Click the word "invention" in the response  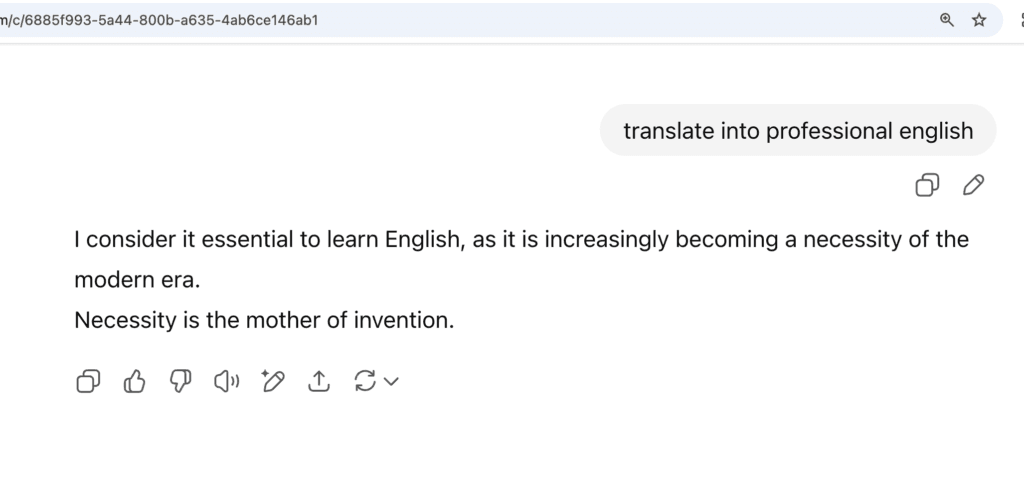(x=402, y=320)
